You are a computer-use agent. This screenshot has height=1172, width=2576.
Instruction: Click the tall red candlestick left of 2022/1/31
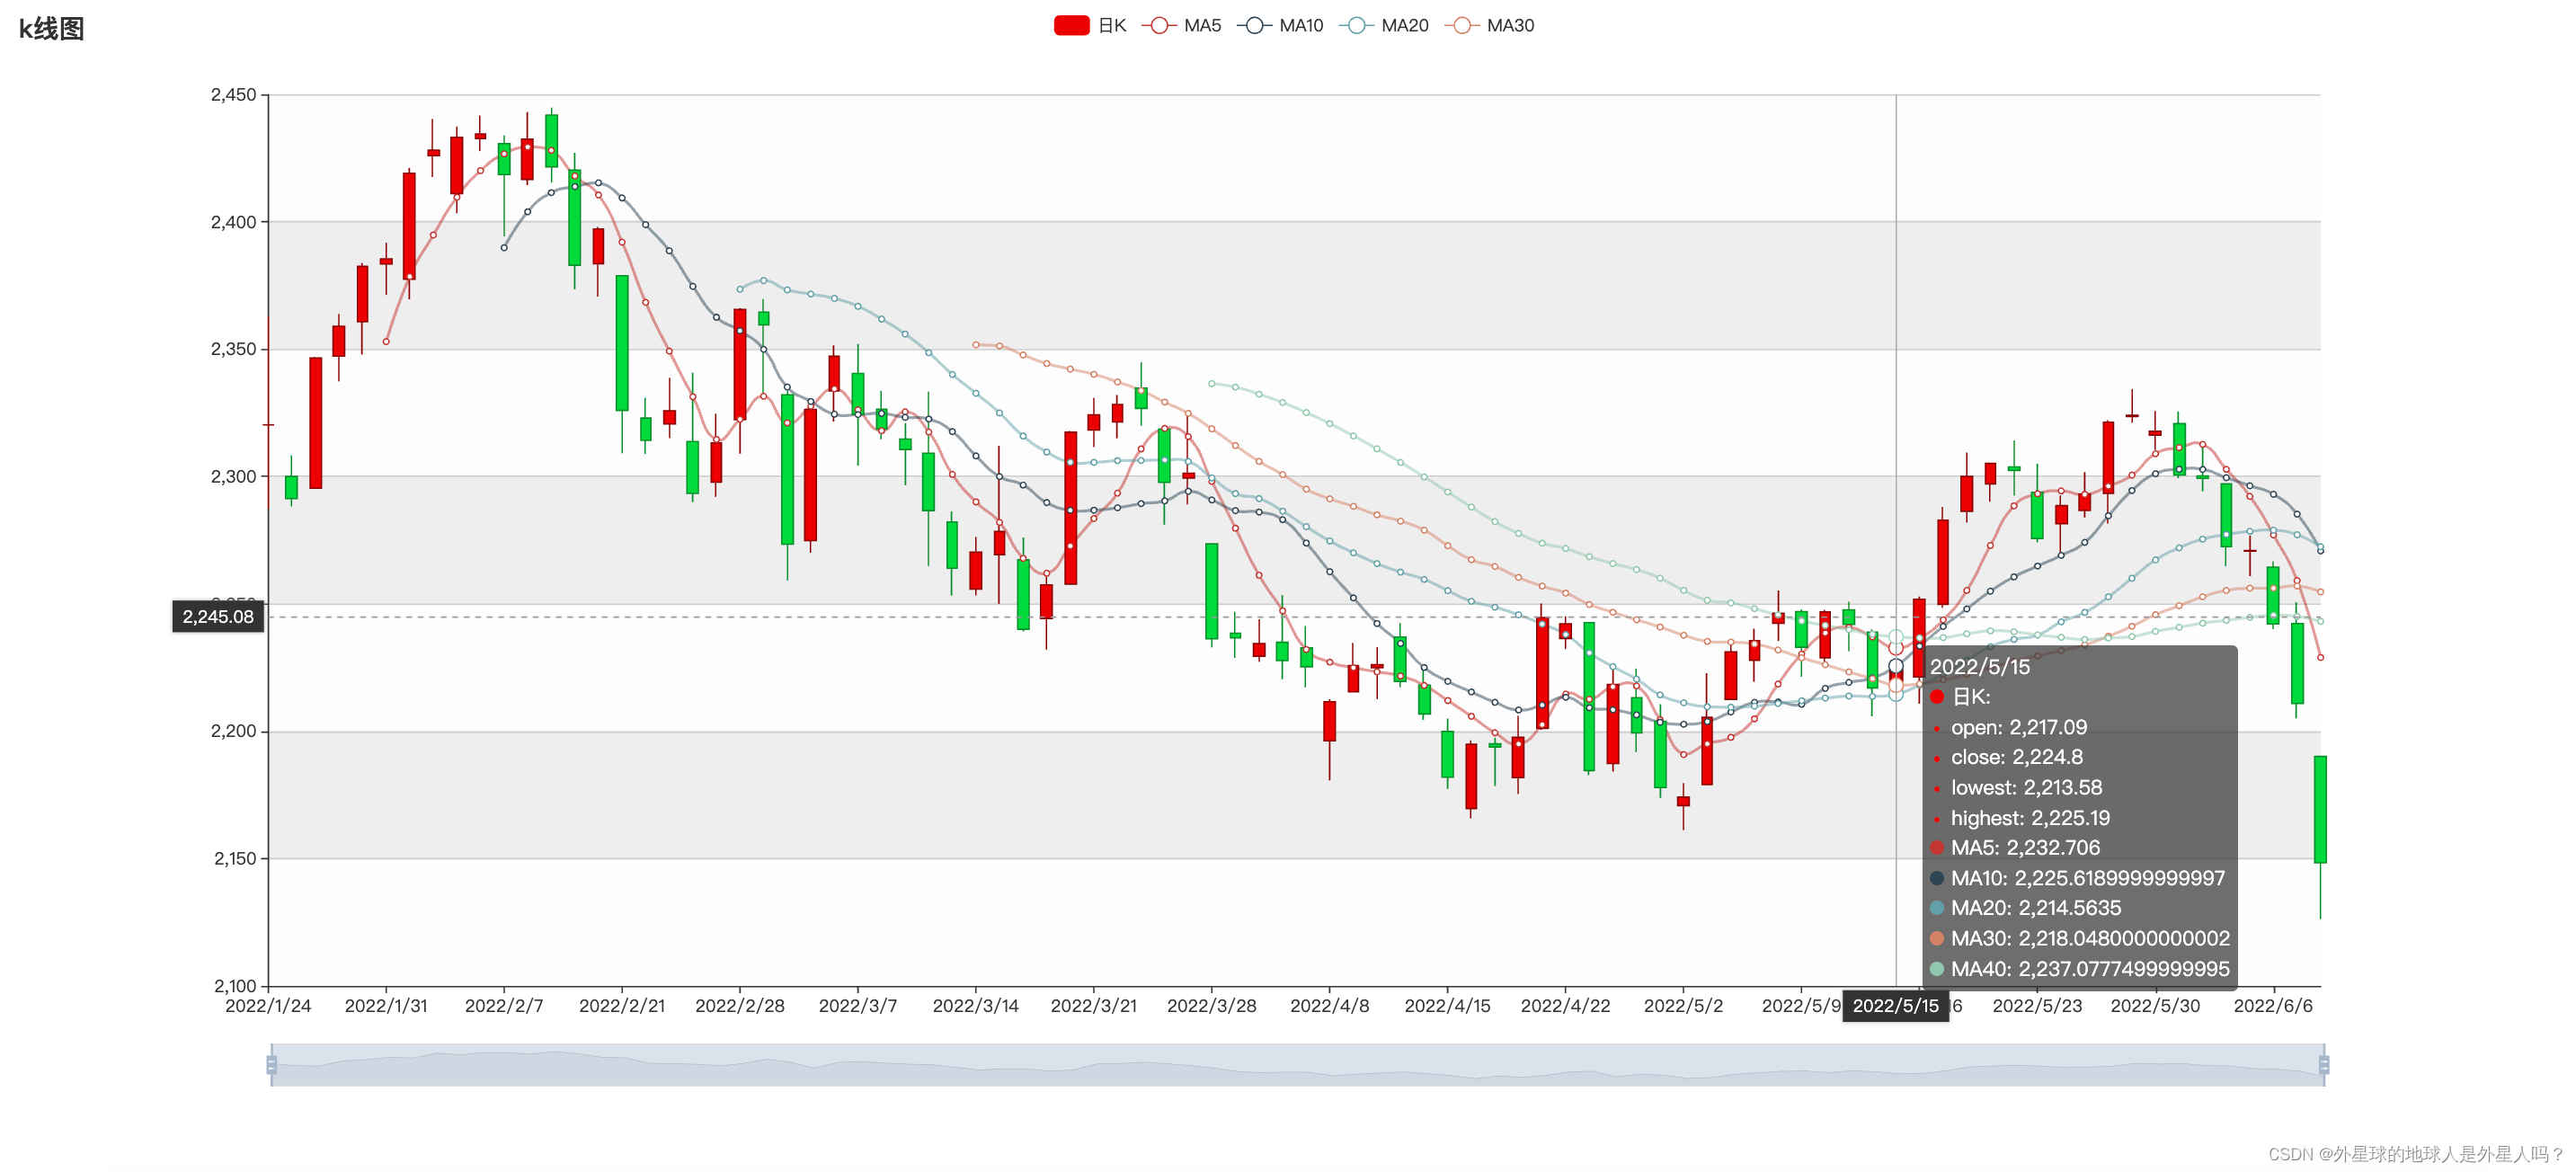coord(316,423)
